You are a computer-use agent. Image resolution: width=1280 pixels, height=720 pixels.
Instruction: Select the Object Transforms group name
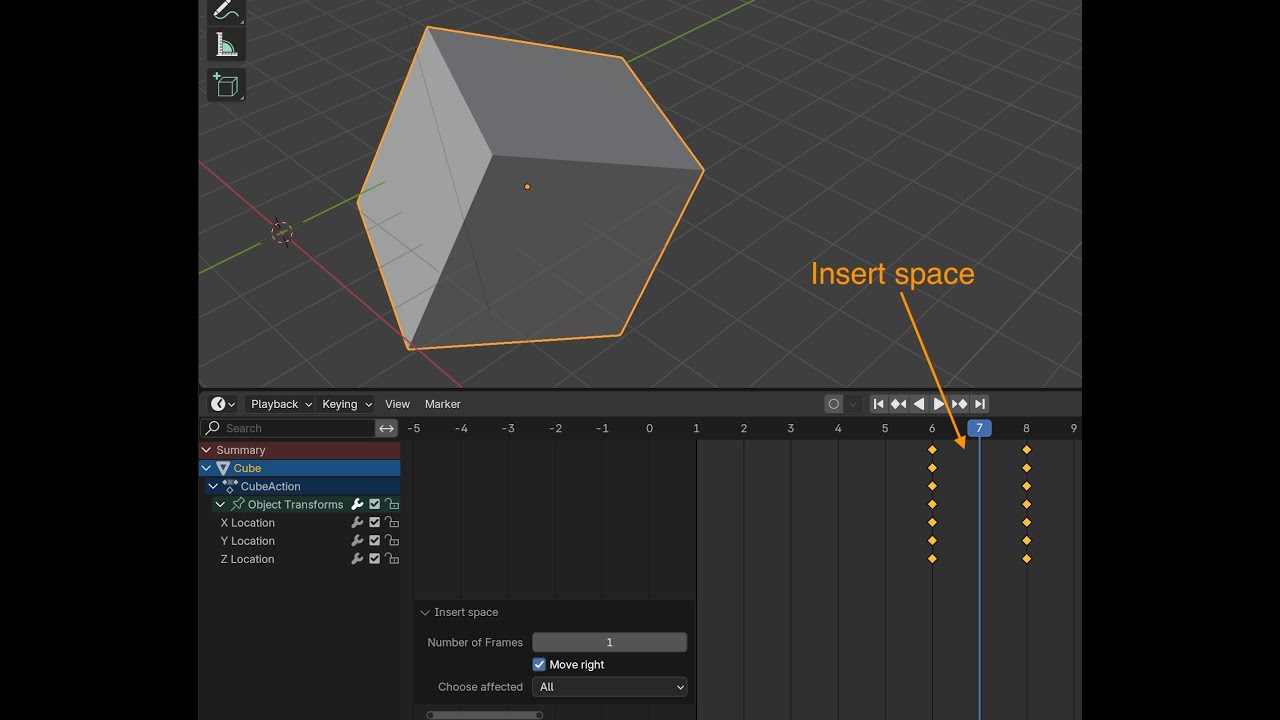[x=295, y=504]
